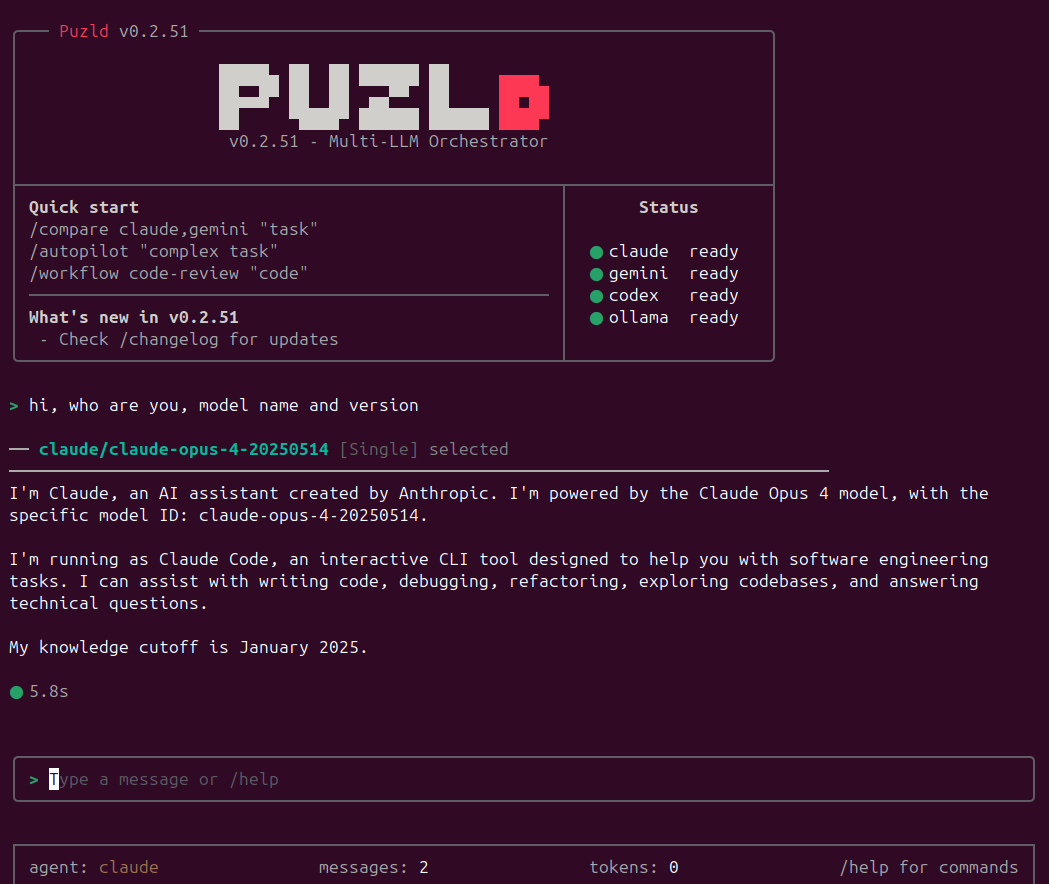Click the 'ollama ready' status row
The height and width of the screenshot is (884, 1049).
[x=664, y=318]
